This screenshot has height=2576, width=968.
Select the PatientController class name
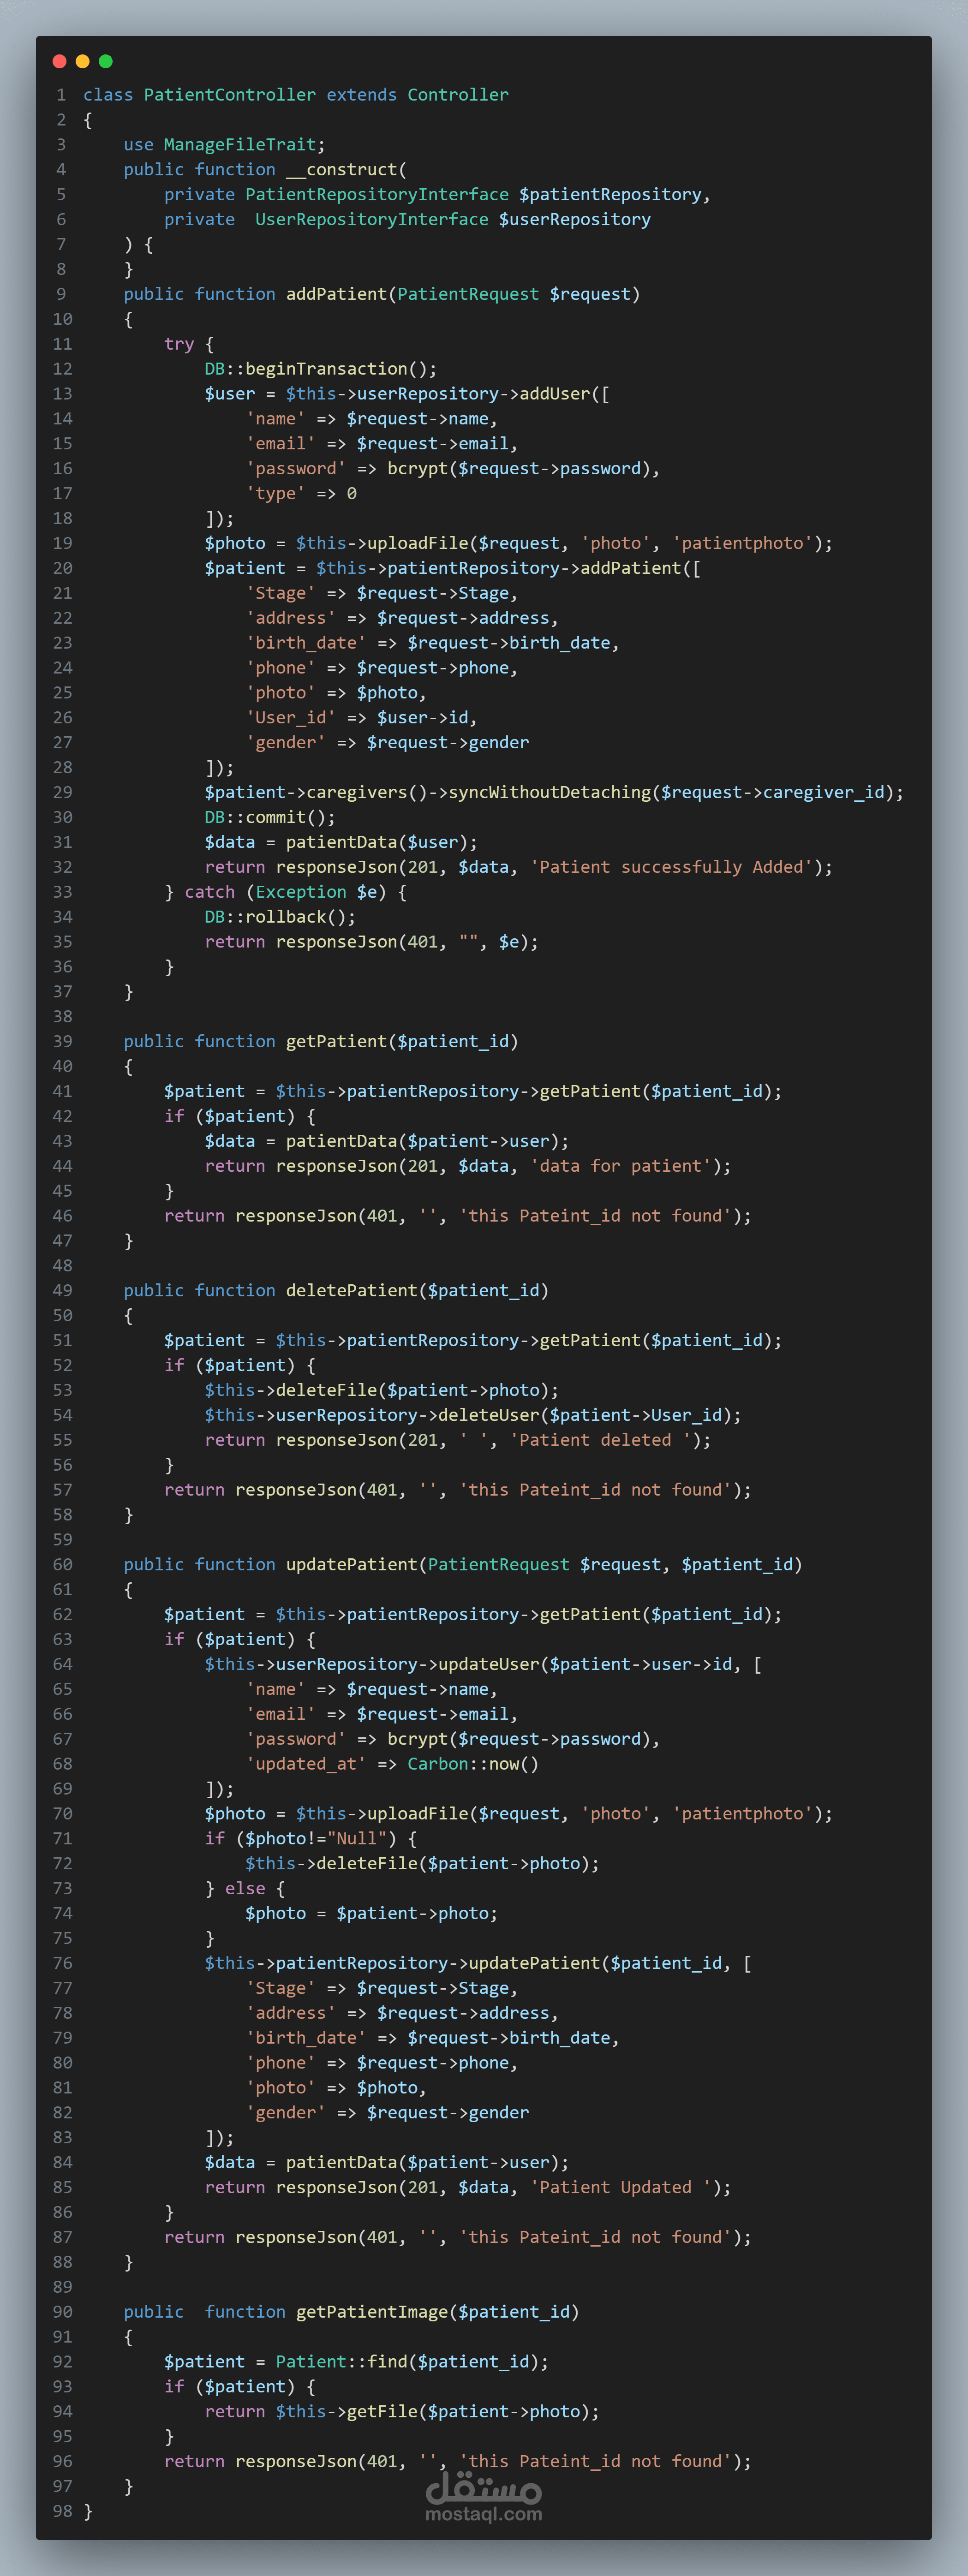pyautogui.click(x=230, y=95)
